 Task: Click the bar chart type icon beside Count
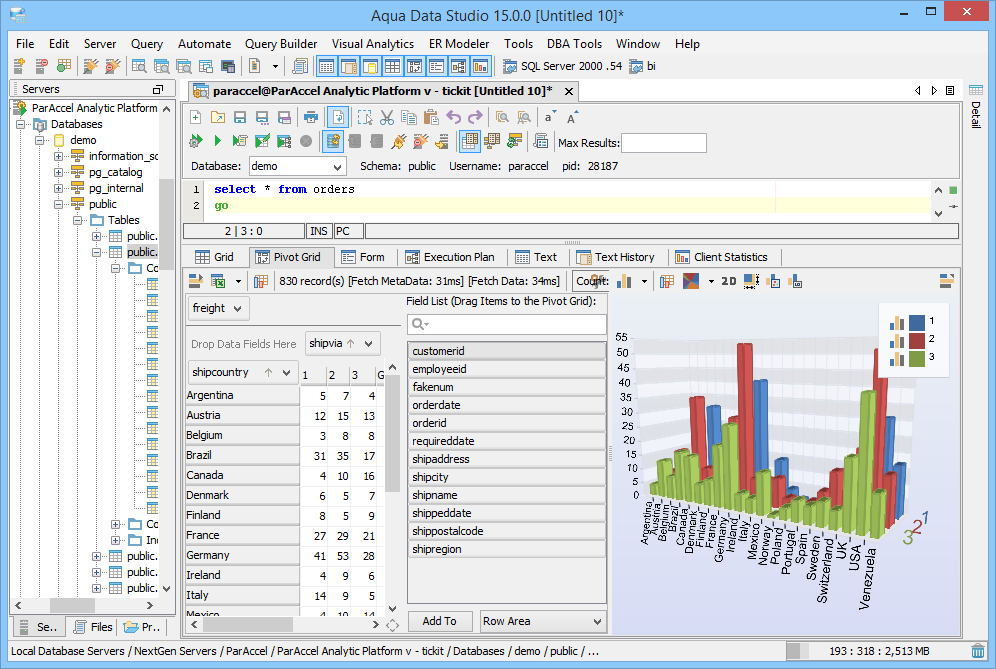coord(624,281)
